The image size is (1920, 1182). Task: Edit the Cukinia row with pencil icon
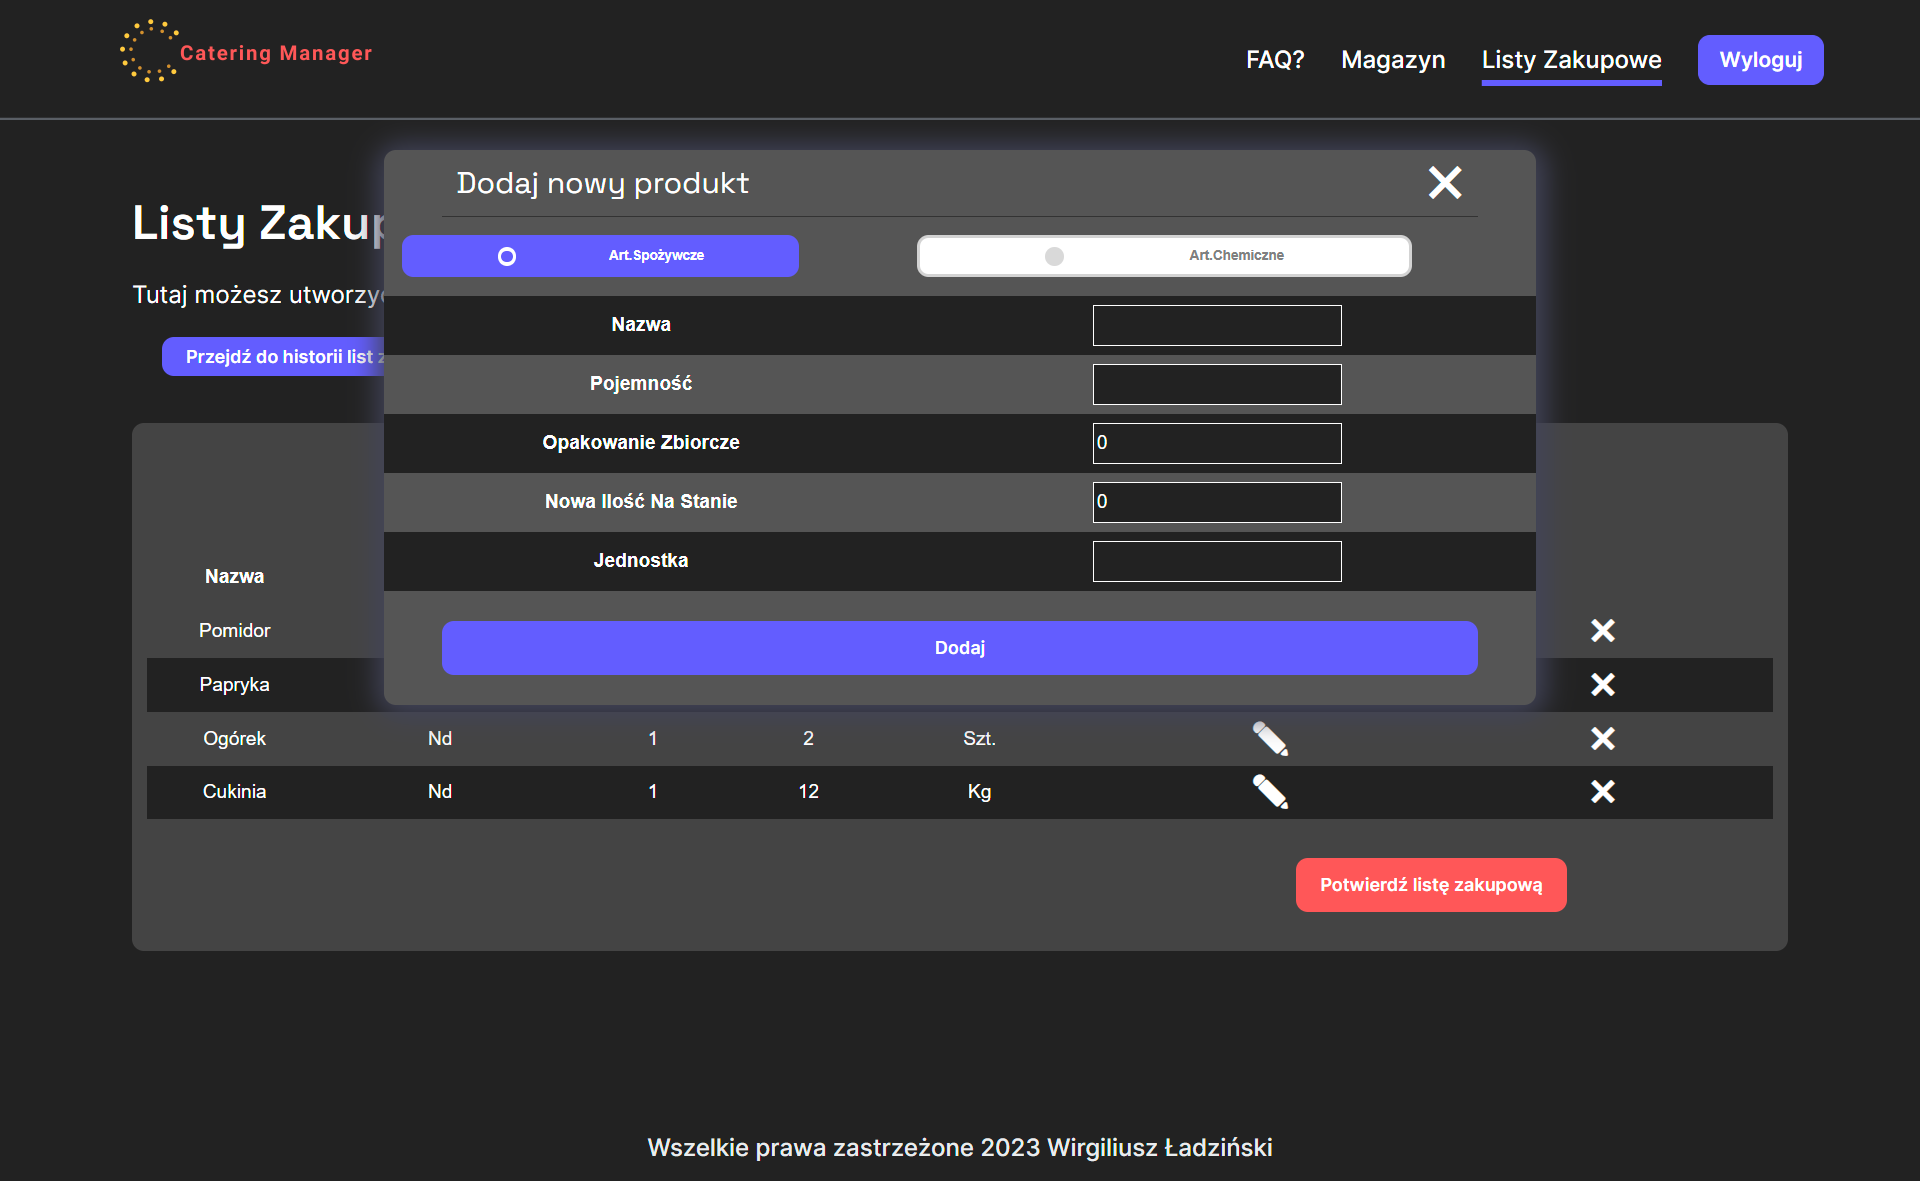[1269, 792]
